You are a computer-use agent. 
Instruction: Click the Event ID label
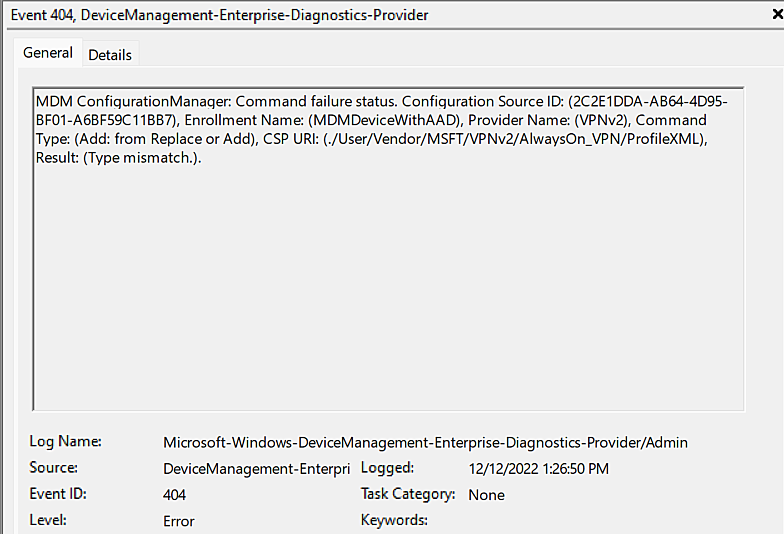(60, 494)
